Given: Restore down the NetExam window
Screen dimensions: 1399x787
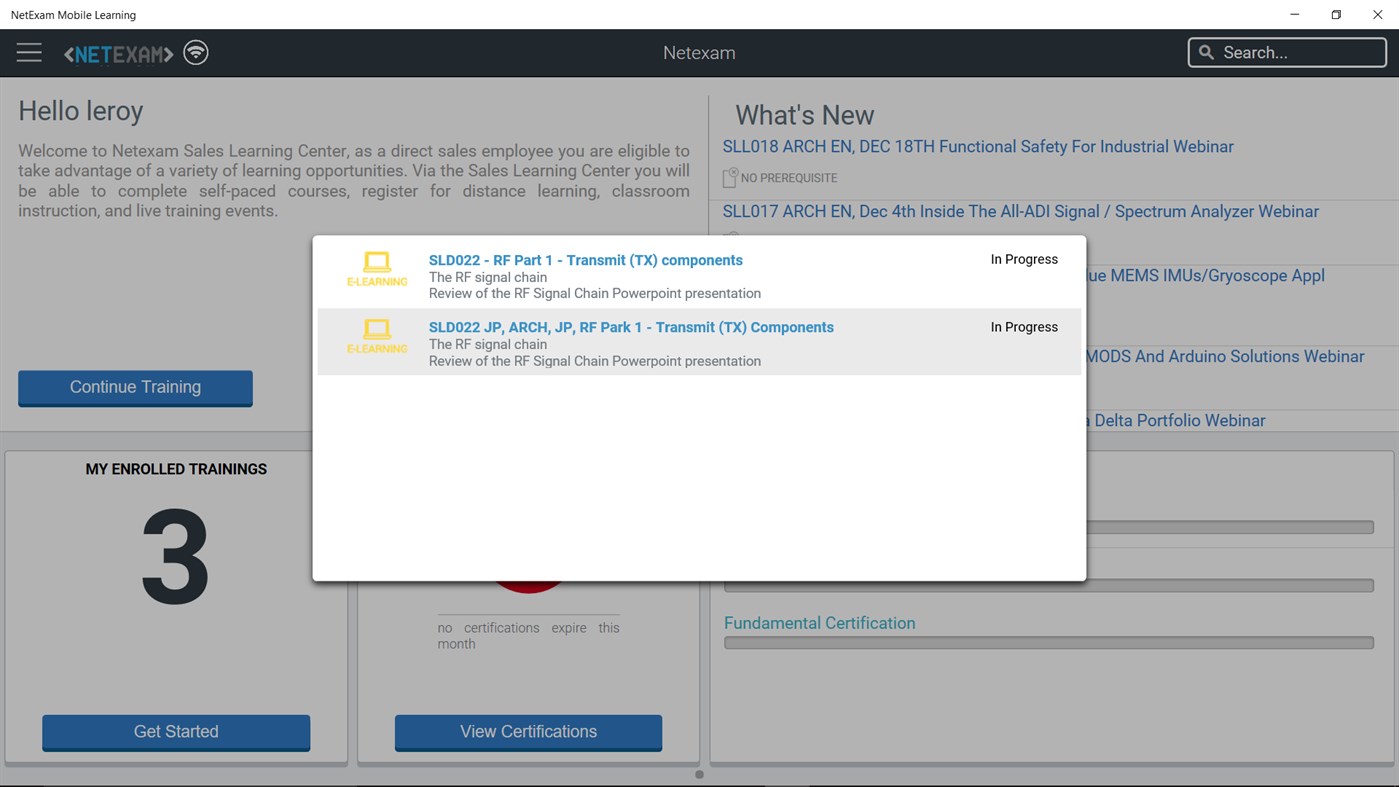Looking at the screenshot, I should tap(1336, 15).
